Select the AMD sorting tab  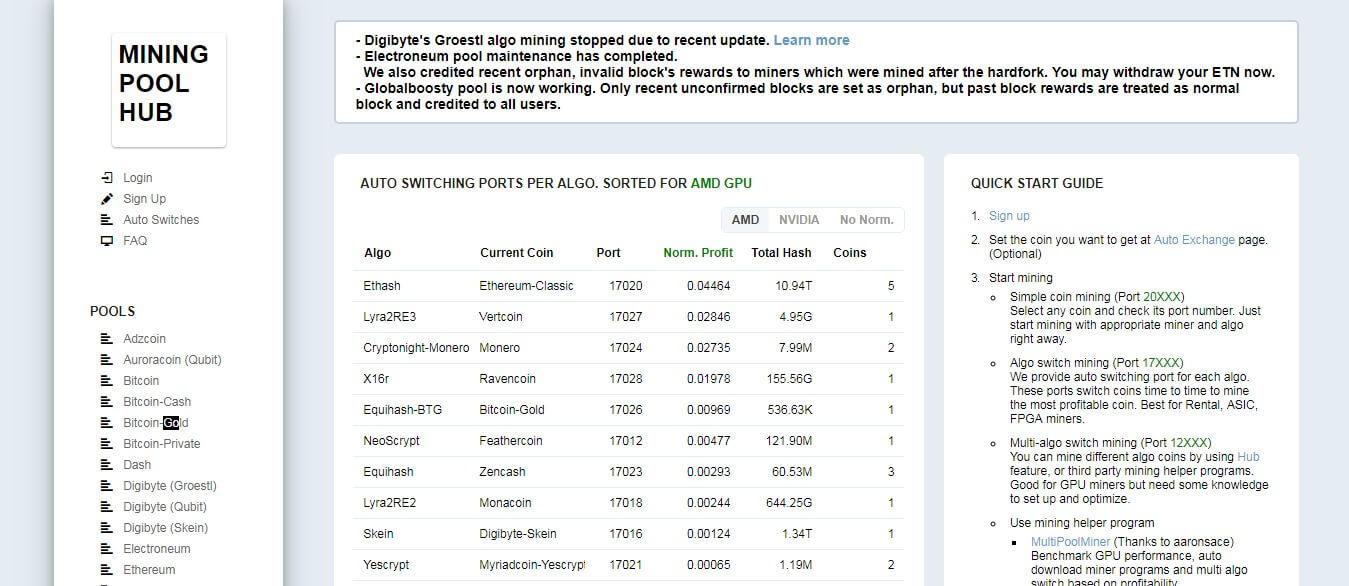tap(745, 220)
